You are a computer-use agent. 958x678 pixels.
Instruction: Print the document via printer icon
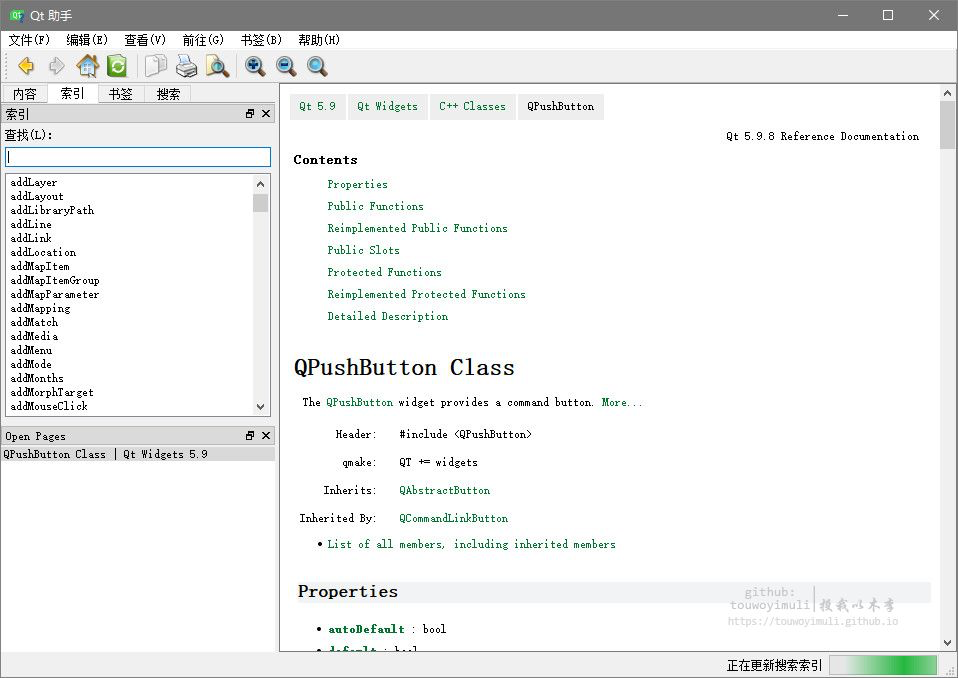187,66
